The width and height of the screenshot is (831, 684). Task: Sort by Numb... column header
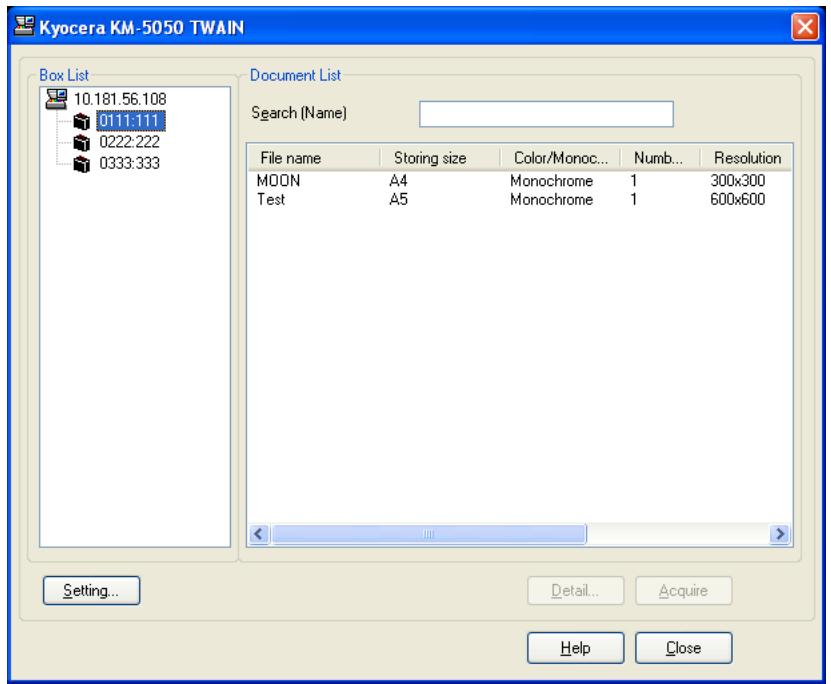click(x=660, y=158)
